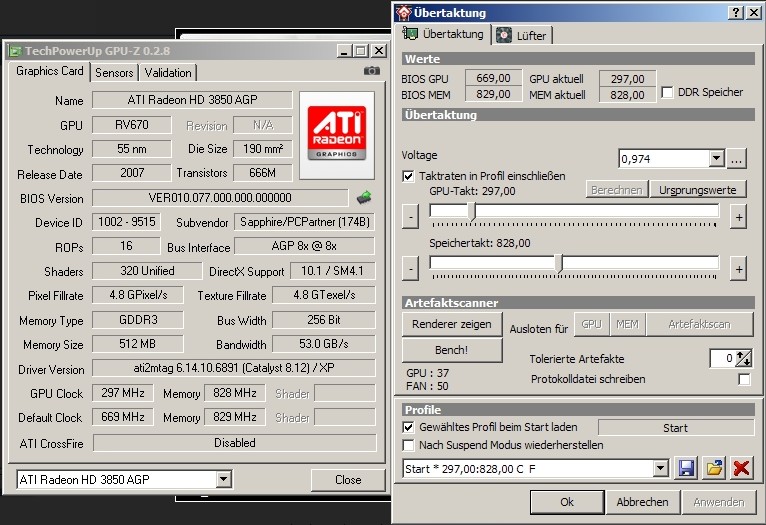Switch to Validation tab
Viewport: 766px width, 525px height.
click(x=168, y=73)
